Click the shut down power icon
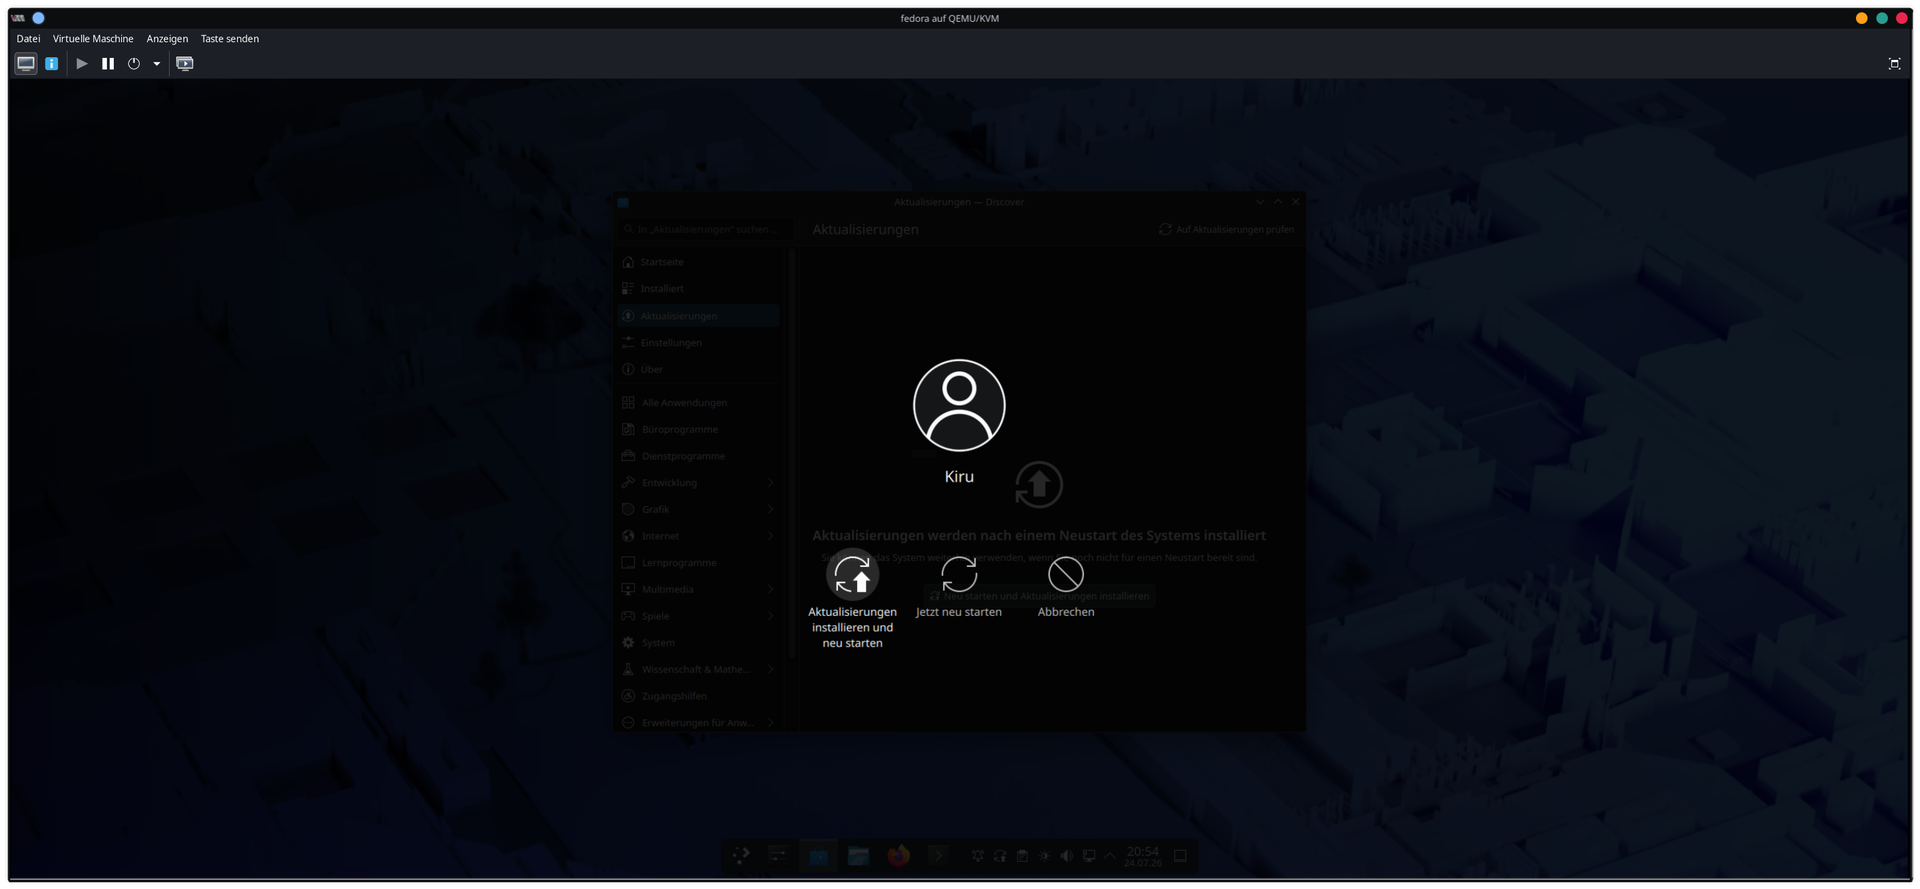This screenshot has height=889, width=1920. [134, 63]
